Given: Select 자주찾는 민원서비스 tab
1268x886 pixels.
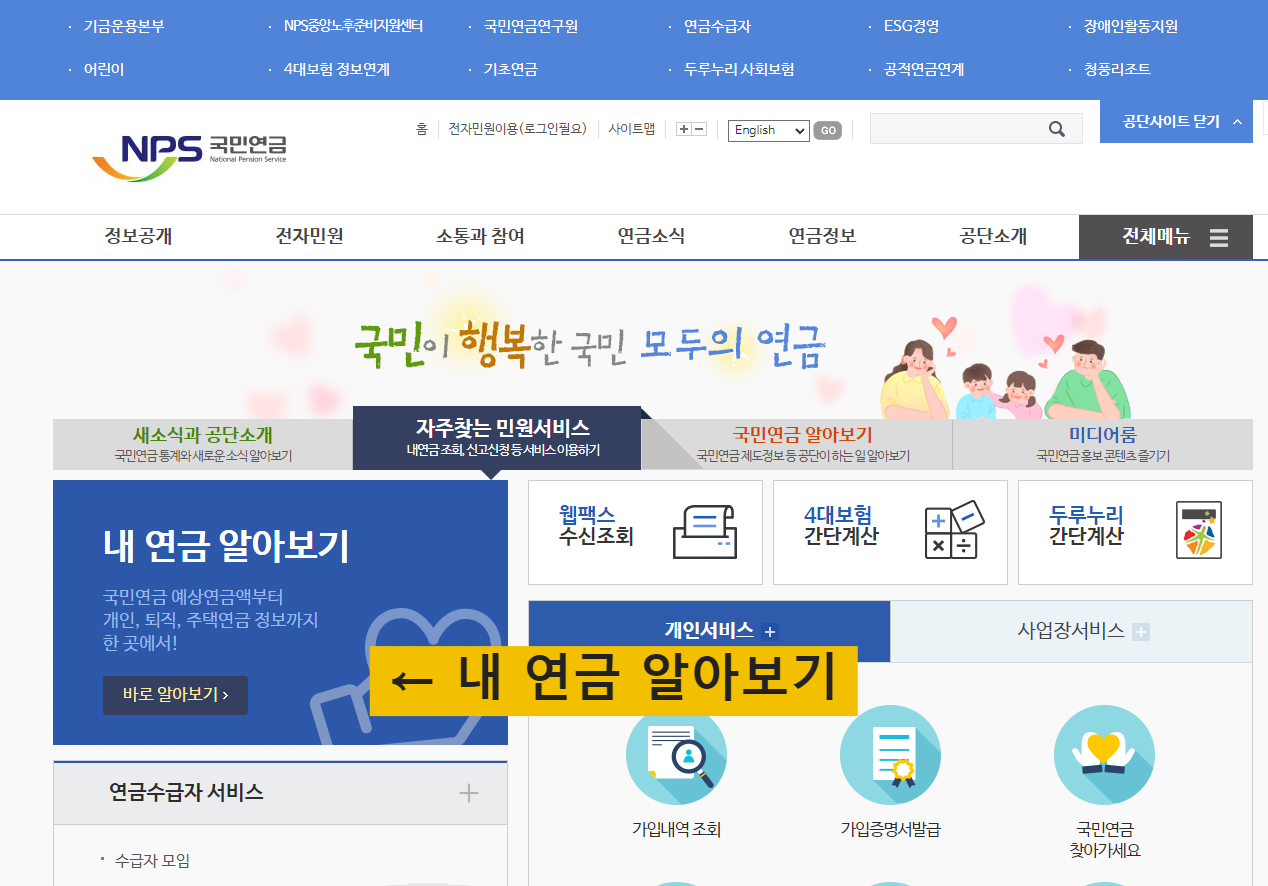Looking at the screenshot, I should 497,438.
